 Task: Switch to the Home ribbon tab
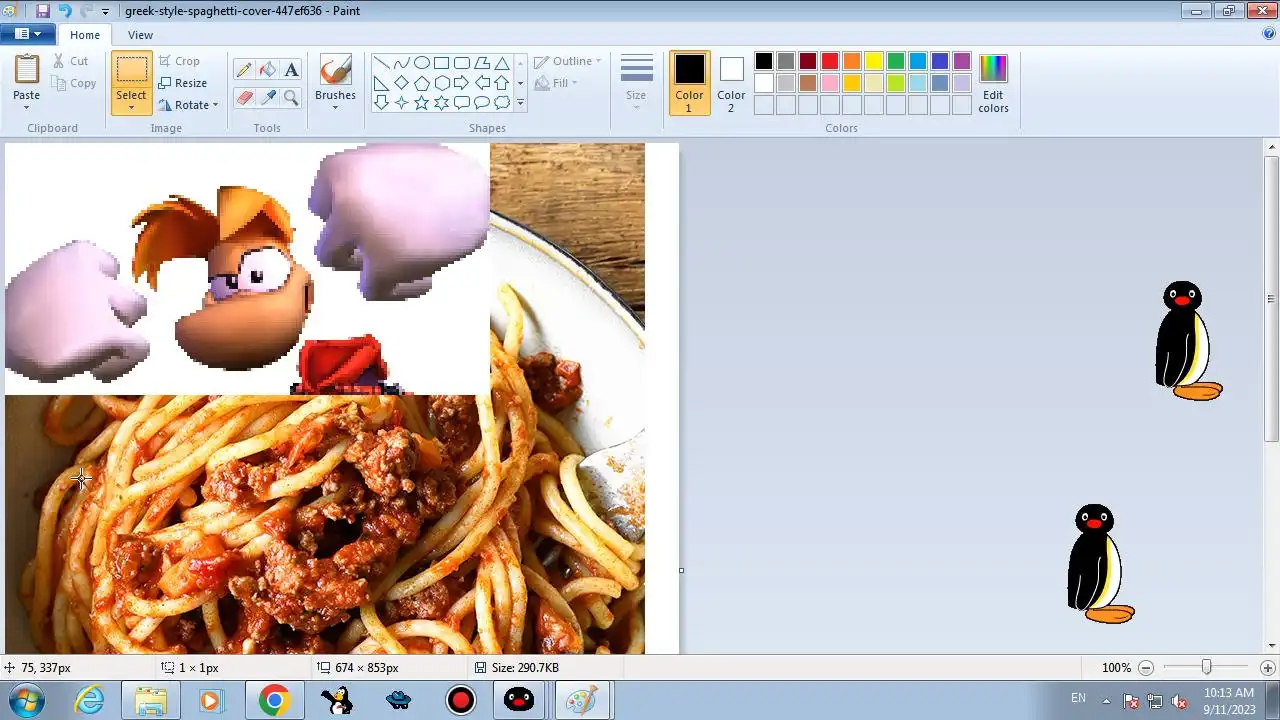click(x=84, y=35)
